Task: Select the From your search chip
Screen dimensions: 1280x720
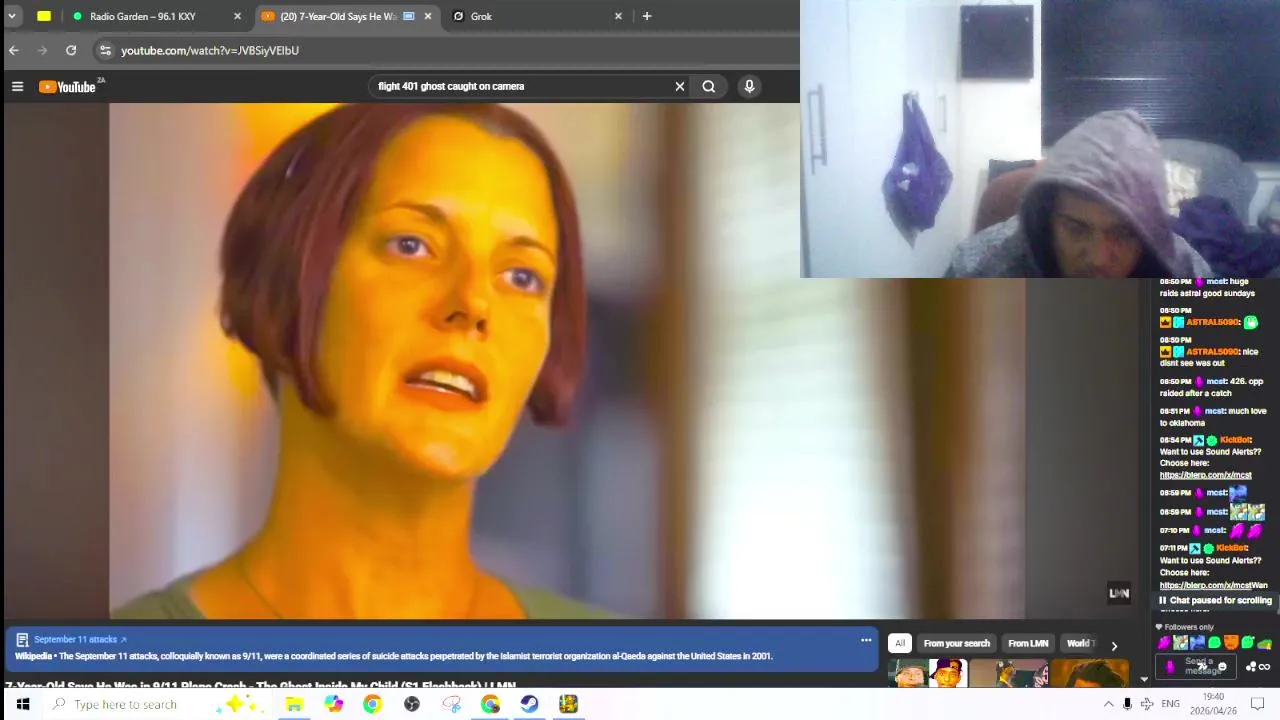Action: pos(957,643)
